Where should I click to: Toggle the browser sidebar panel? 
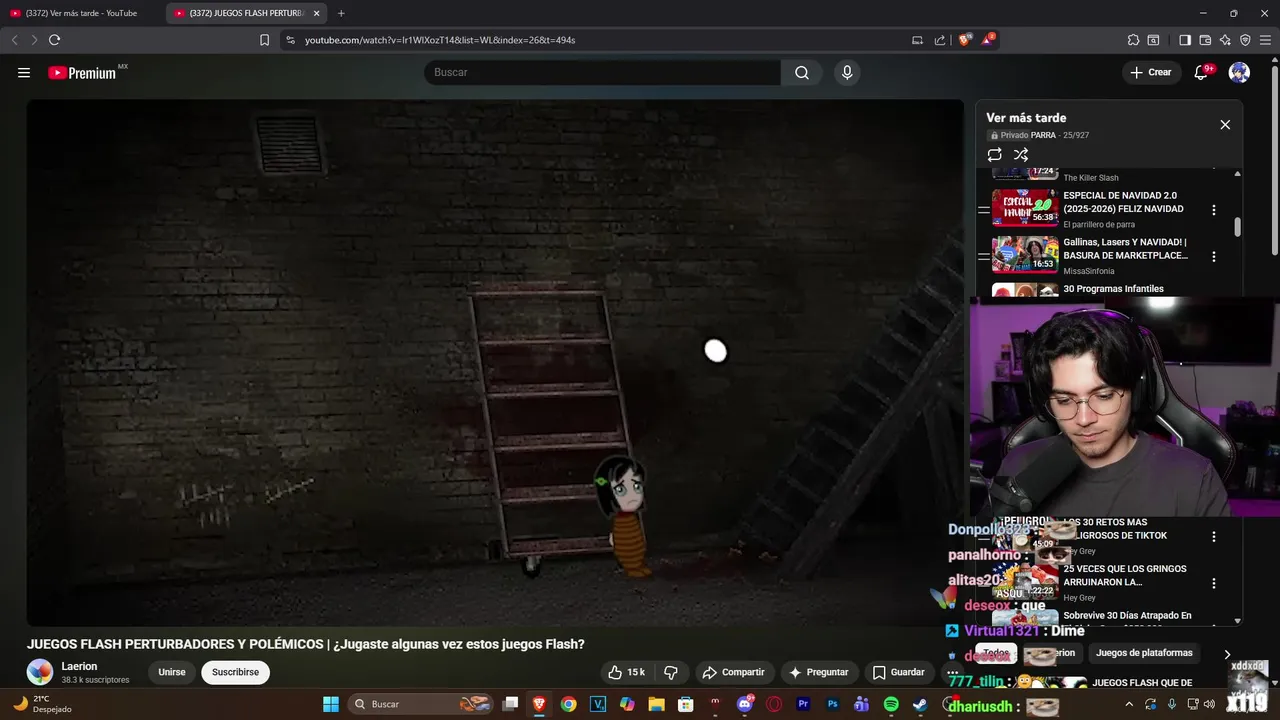(1185, 40)
